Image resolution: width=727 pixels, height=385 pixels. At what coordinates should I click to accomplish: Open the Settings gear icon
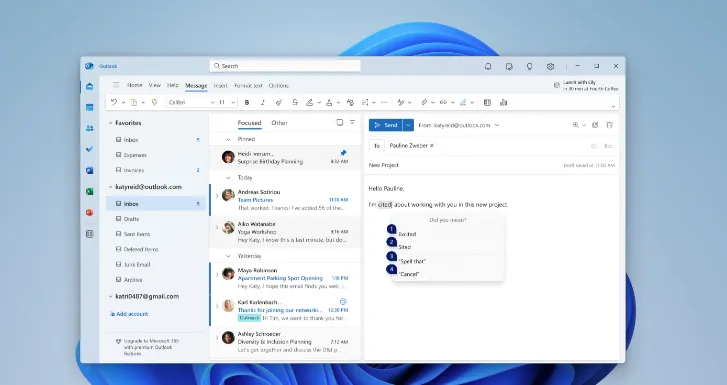click(550, 66)
